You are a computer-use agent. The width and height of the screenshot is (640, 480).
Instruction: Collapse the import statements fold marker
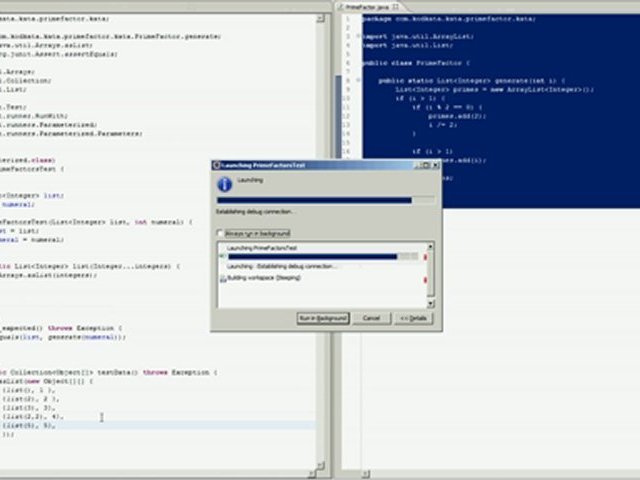(358, 36)
